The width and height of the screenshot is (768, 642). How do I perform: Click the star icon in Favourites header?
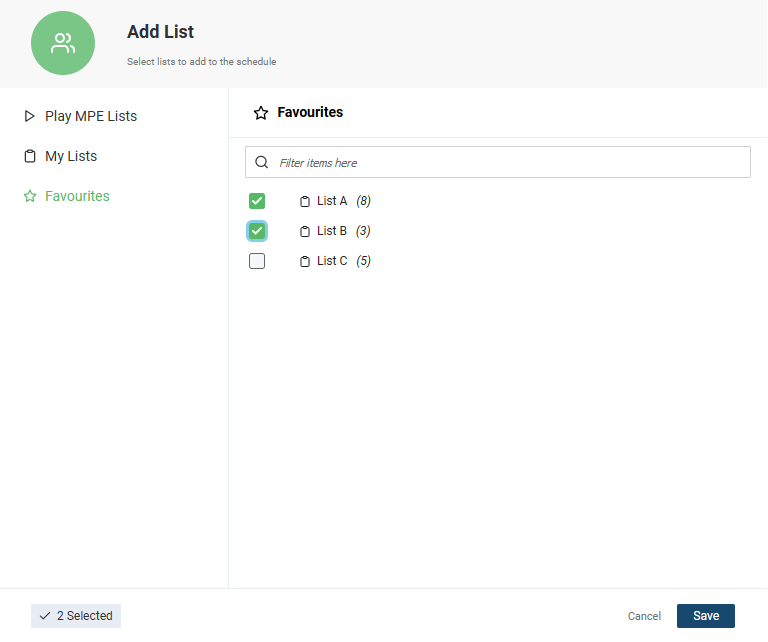(x=261, y=113)
